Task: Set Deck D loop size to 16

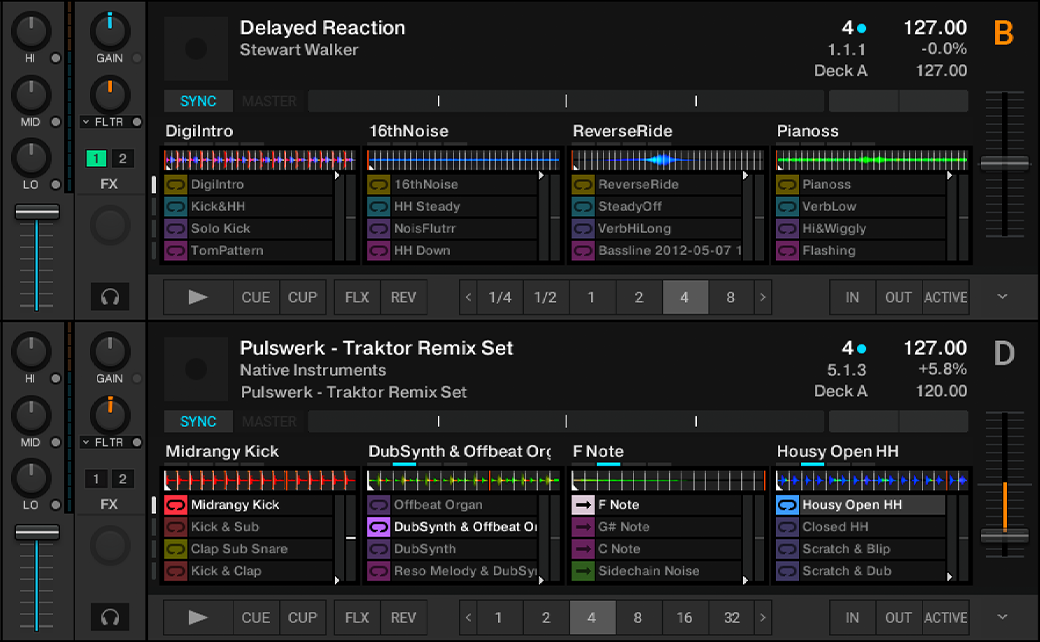Action: click(x=684, y=617)
